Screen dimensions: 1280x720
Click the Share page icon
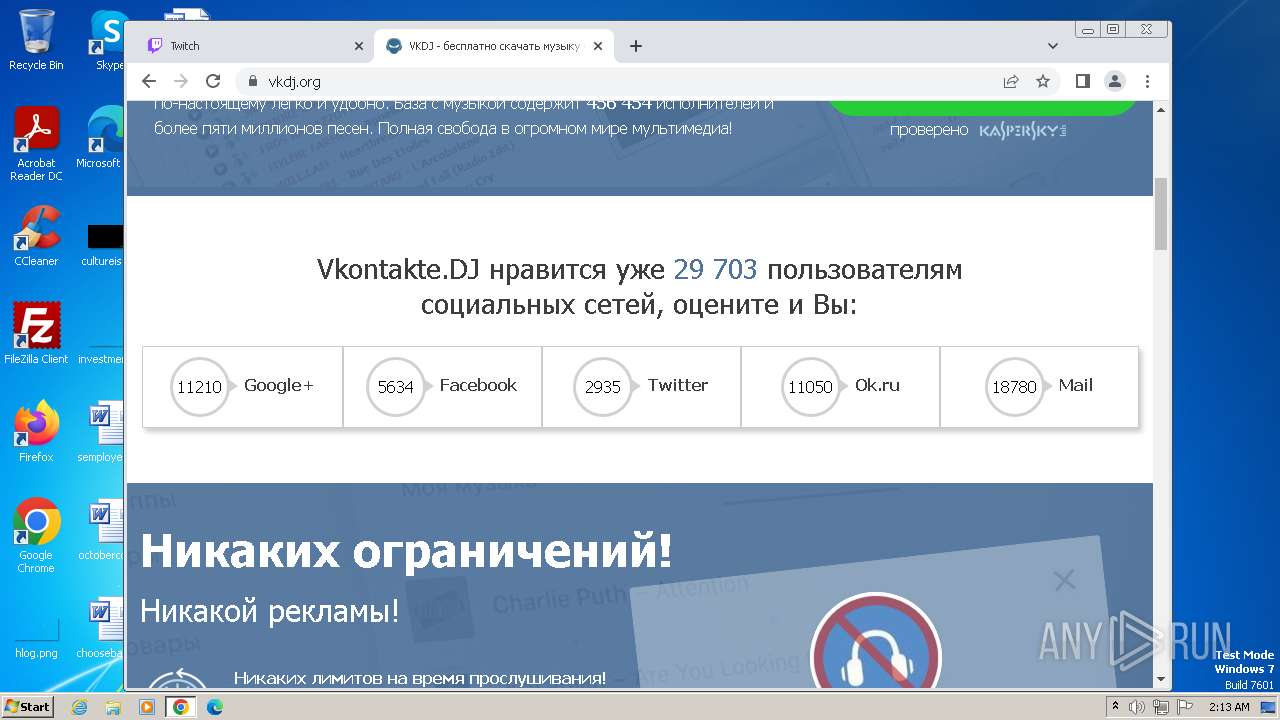tap(1011, 81)
